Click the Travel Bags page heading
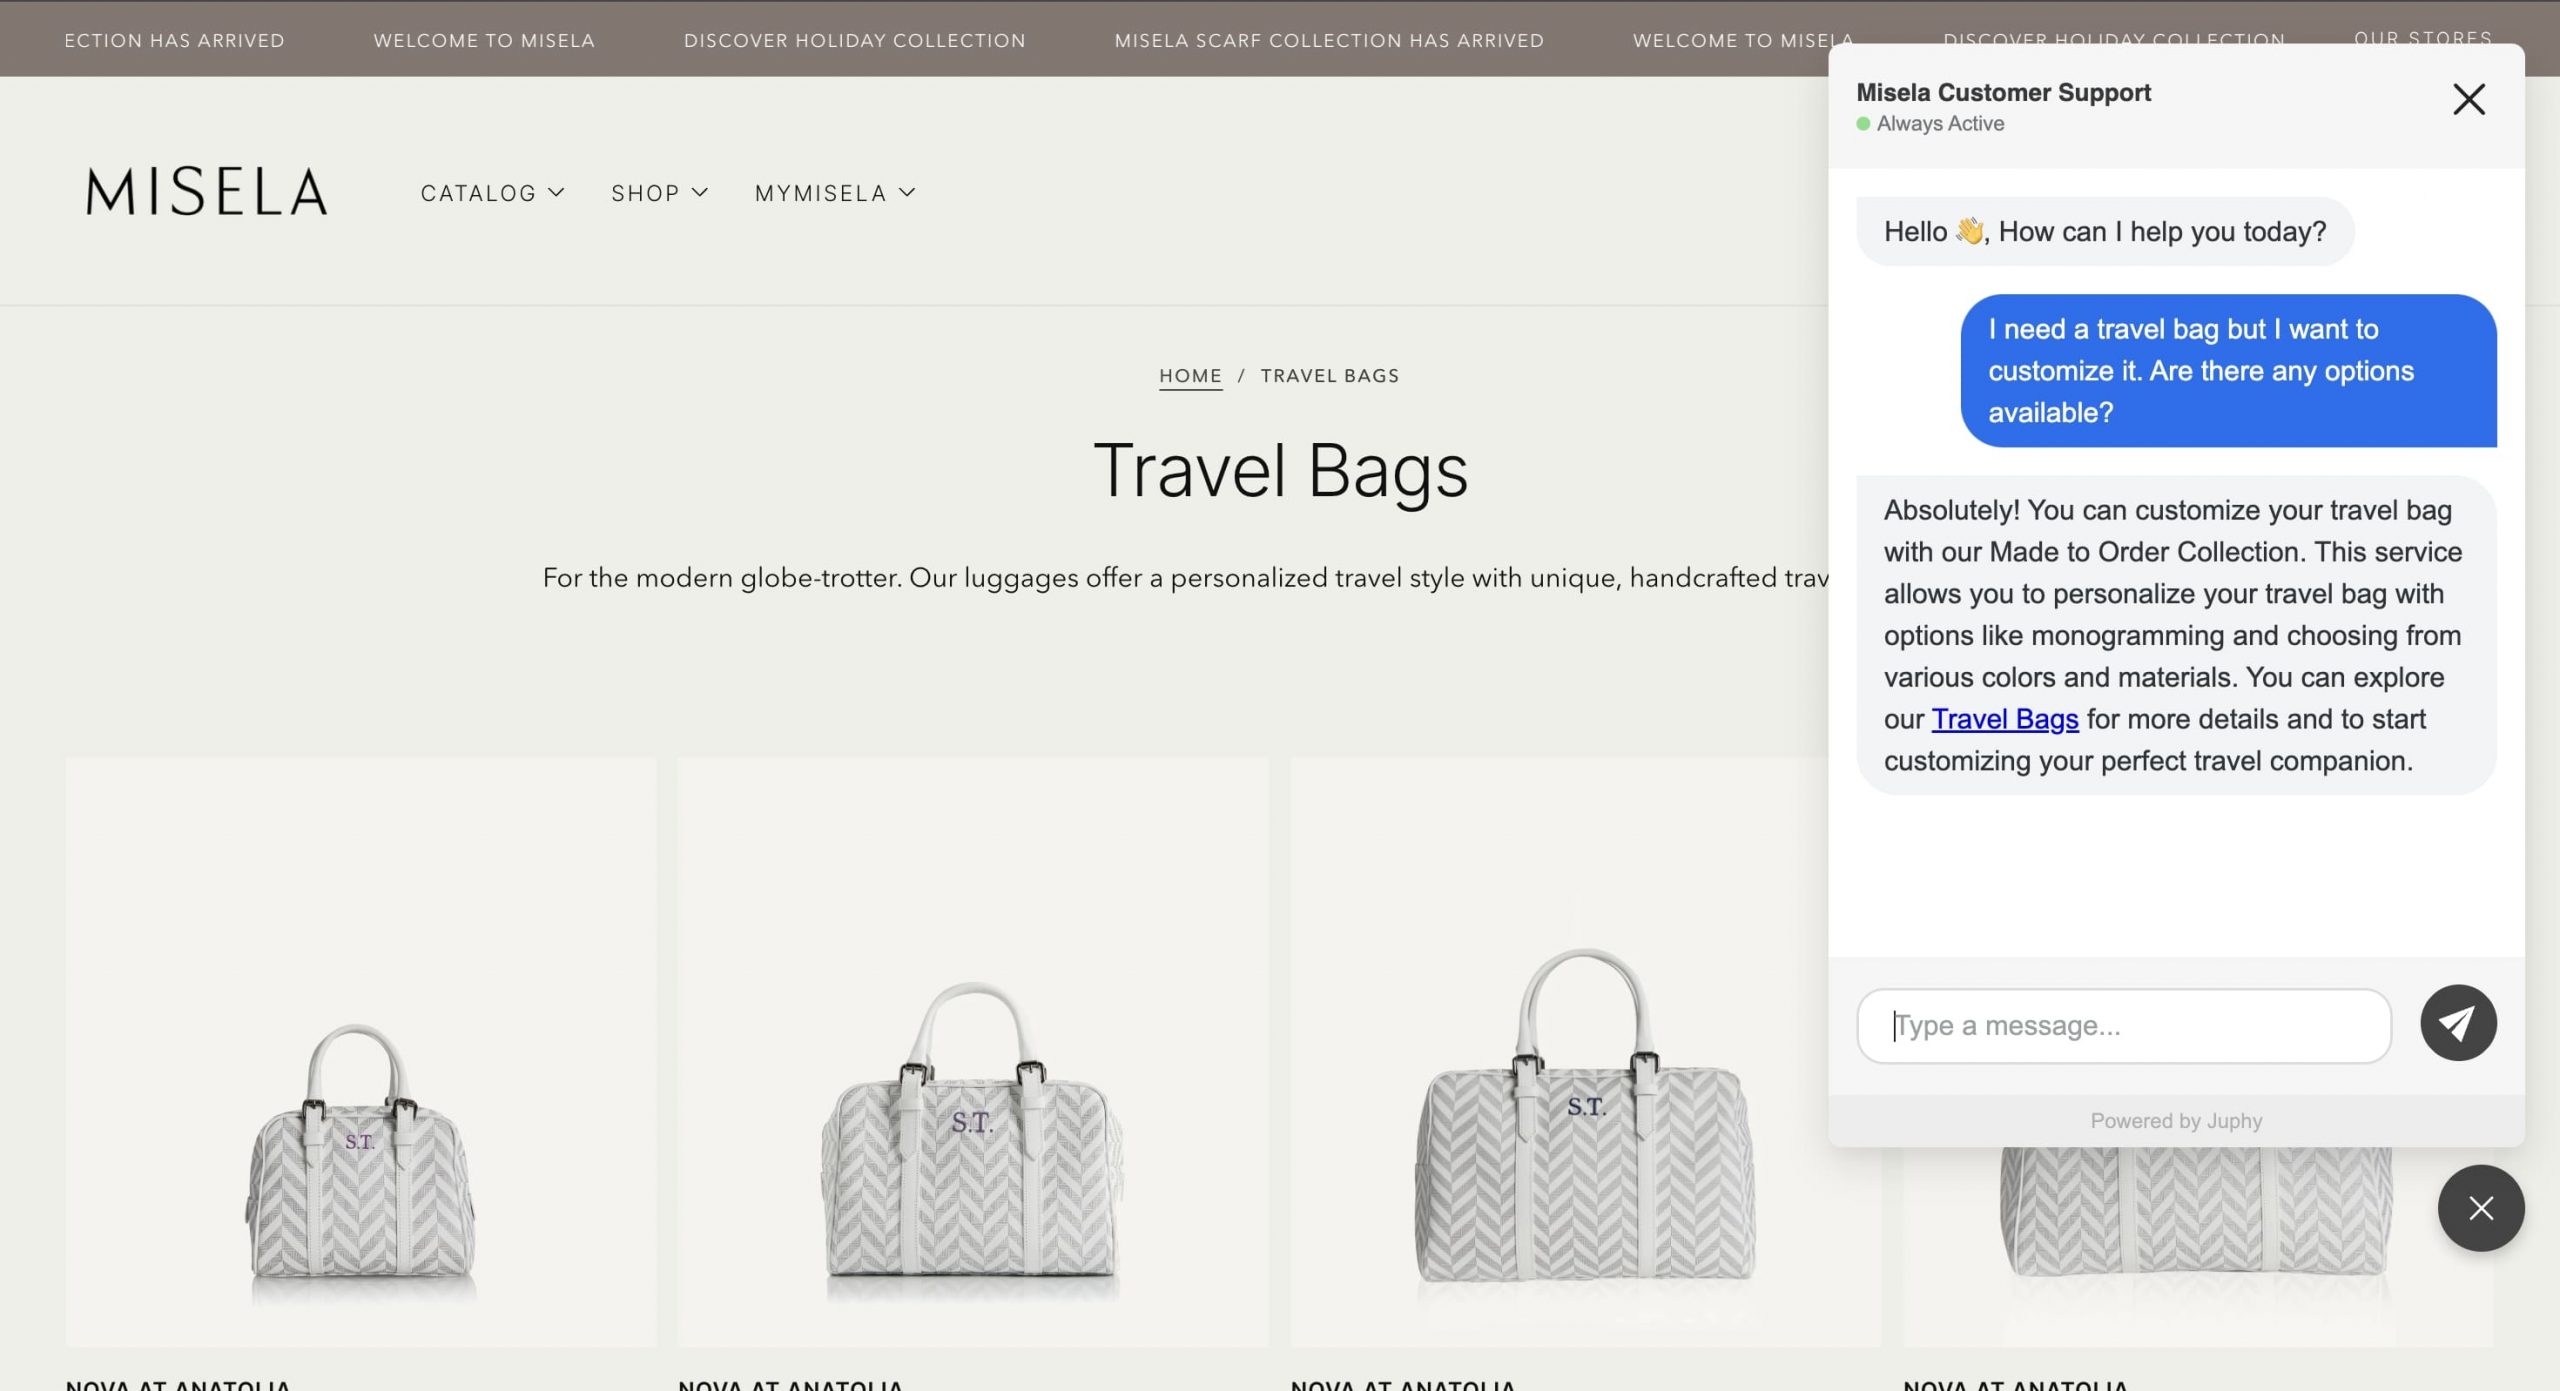Image resolution: width=2560 pixels, height=1391 pixels. [1280, 470]
